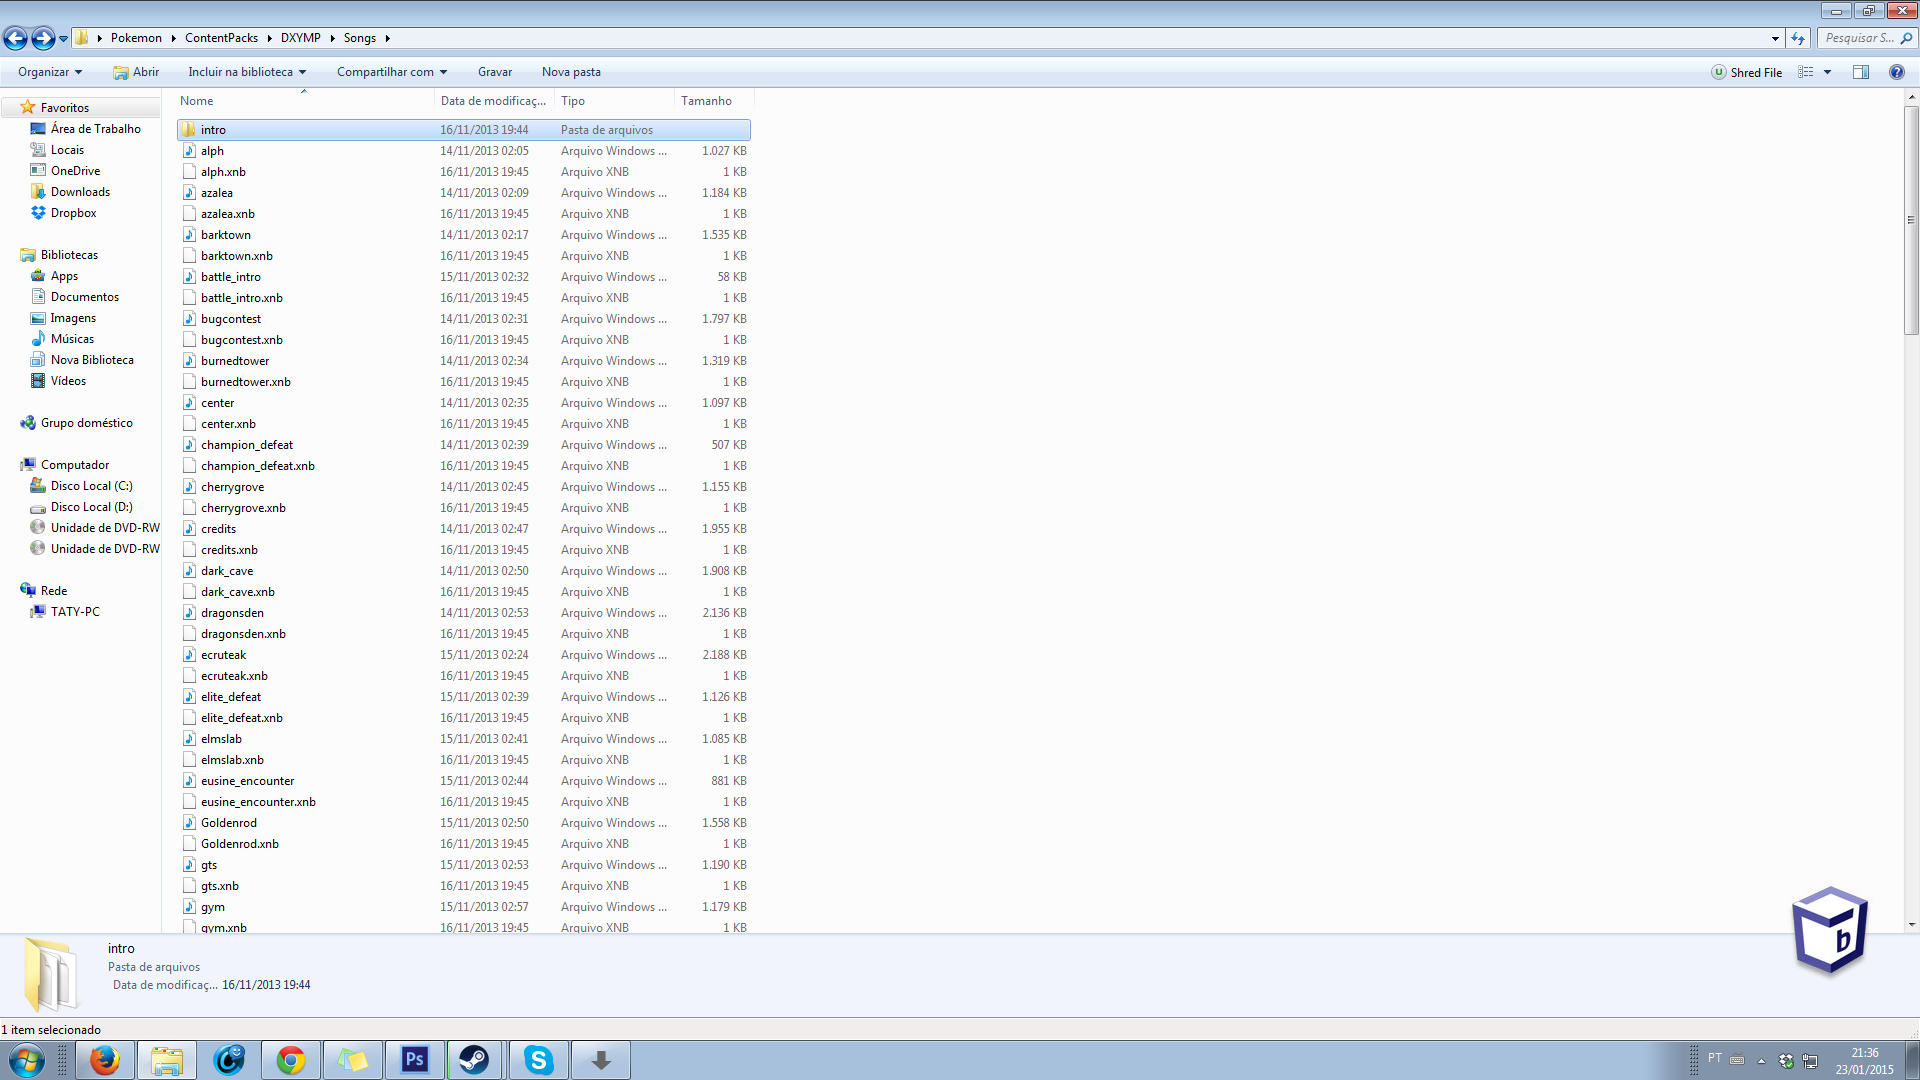Click the Nova pasta button
Viewport: 1920px width, 1080px height.
click(x=571, y=72)
